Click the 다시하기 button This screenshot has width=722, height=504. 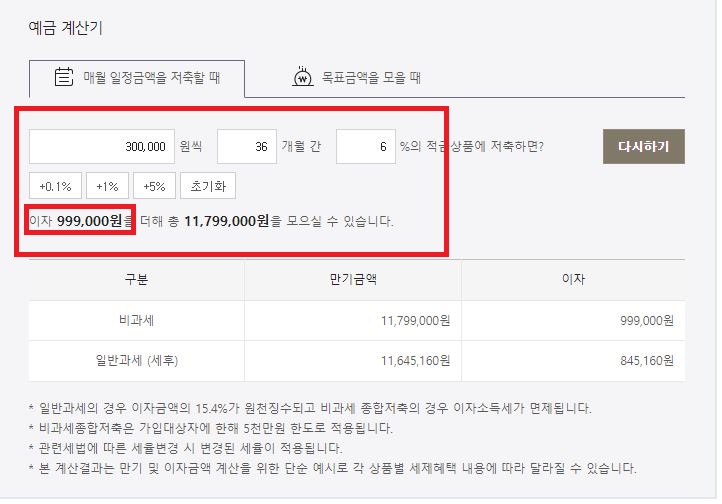point(644,147)
